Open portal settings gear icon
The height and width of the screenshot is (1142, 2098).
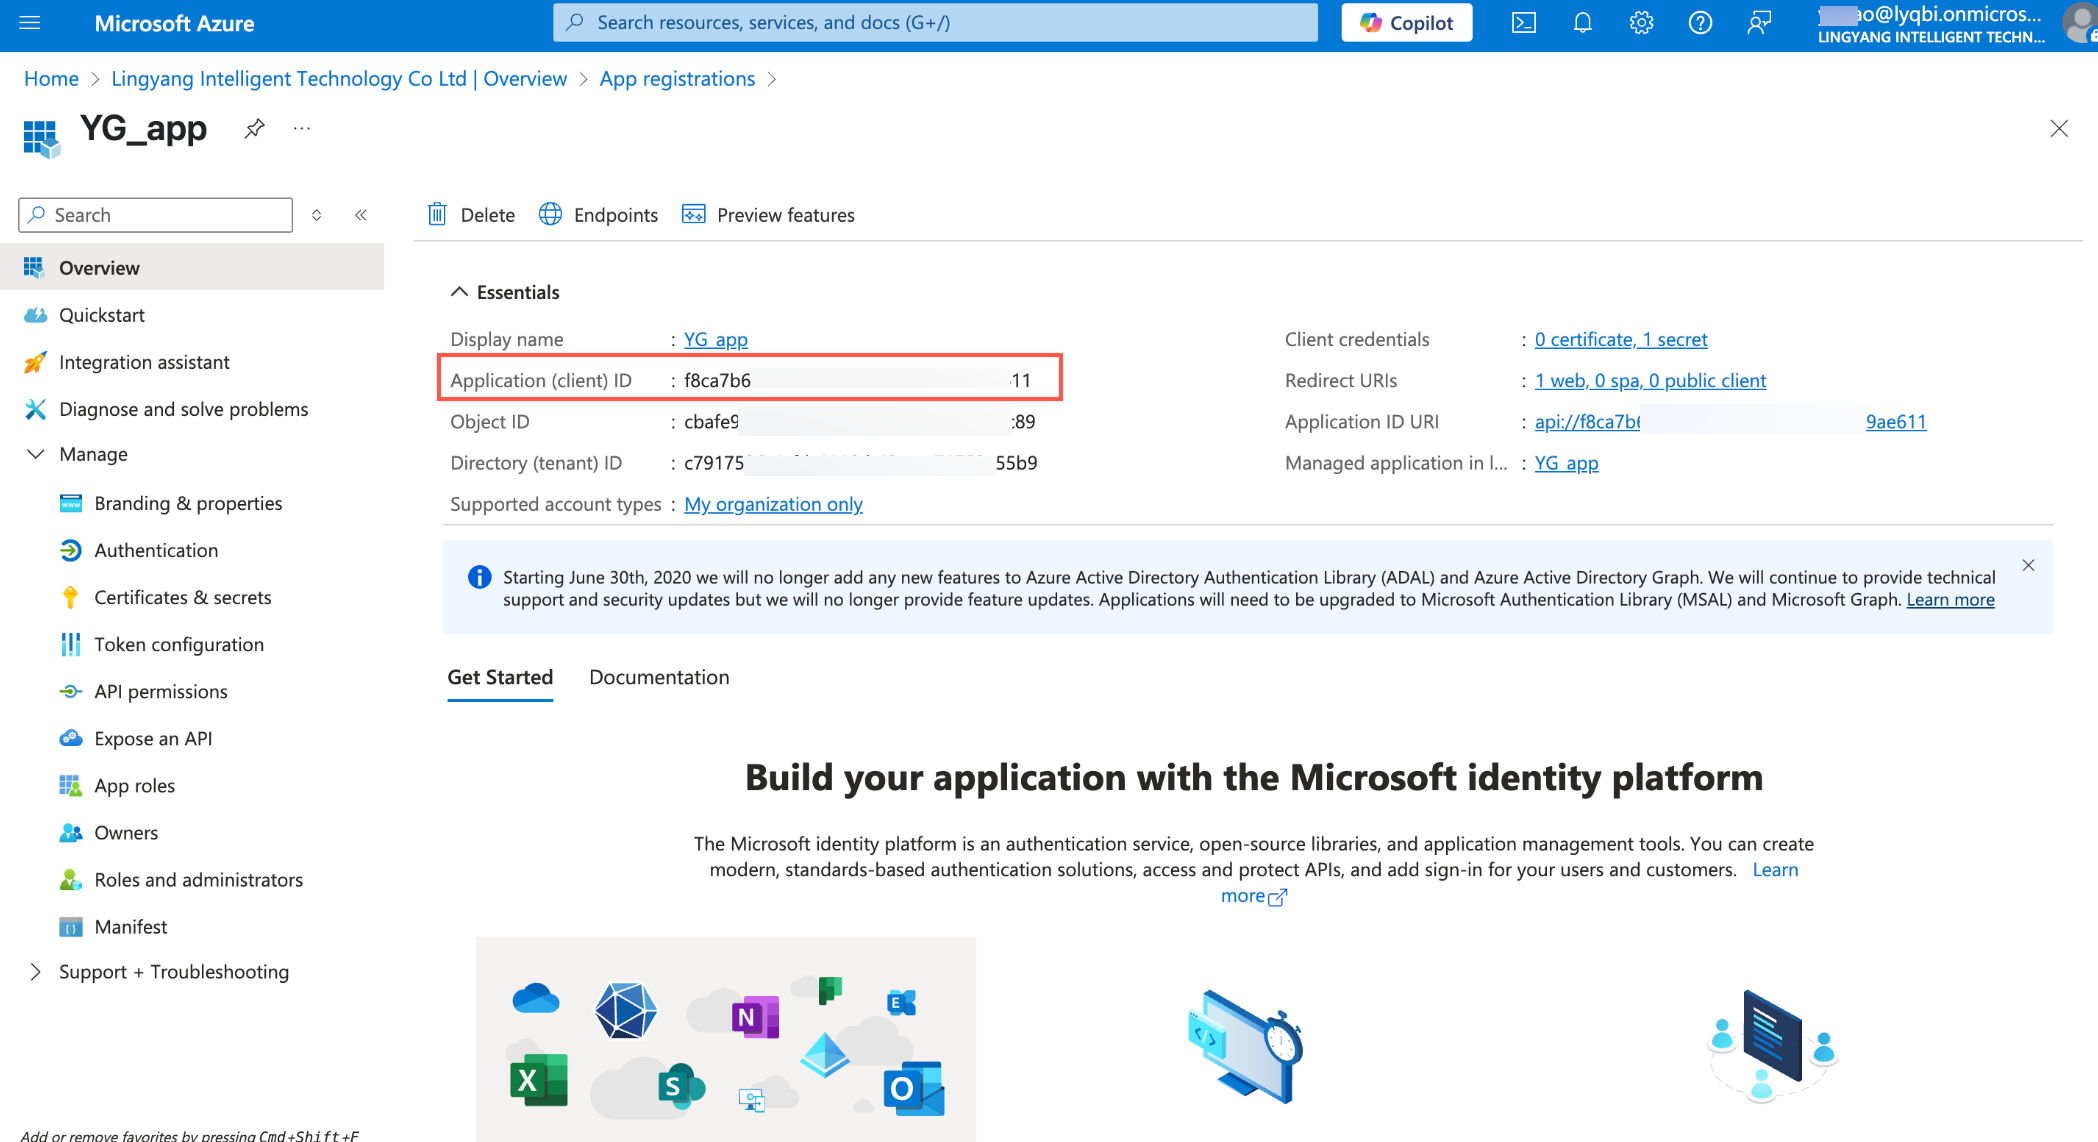(x=1641, y=23)
